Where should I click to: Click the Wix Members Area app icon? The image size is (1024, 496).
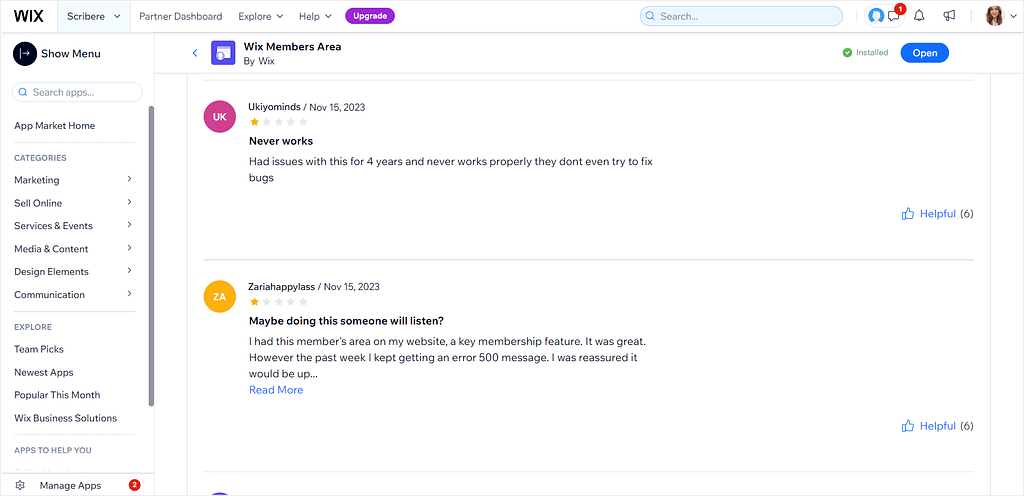223,54
